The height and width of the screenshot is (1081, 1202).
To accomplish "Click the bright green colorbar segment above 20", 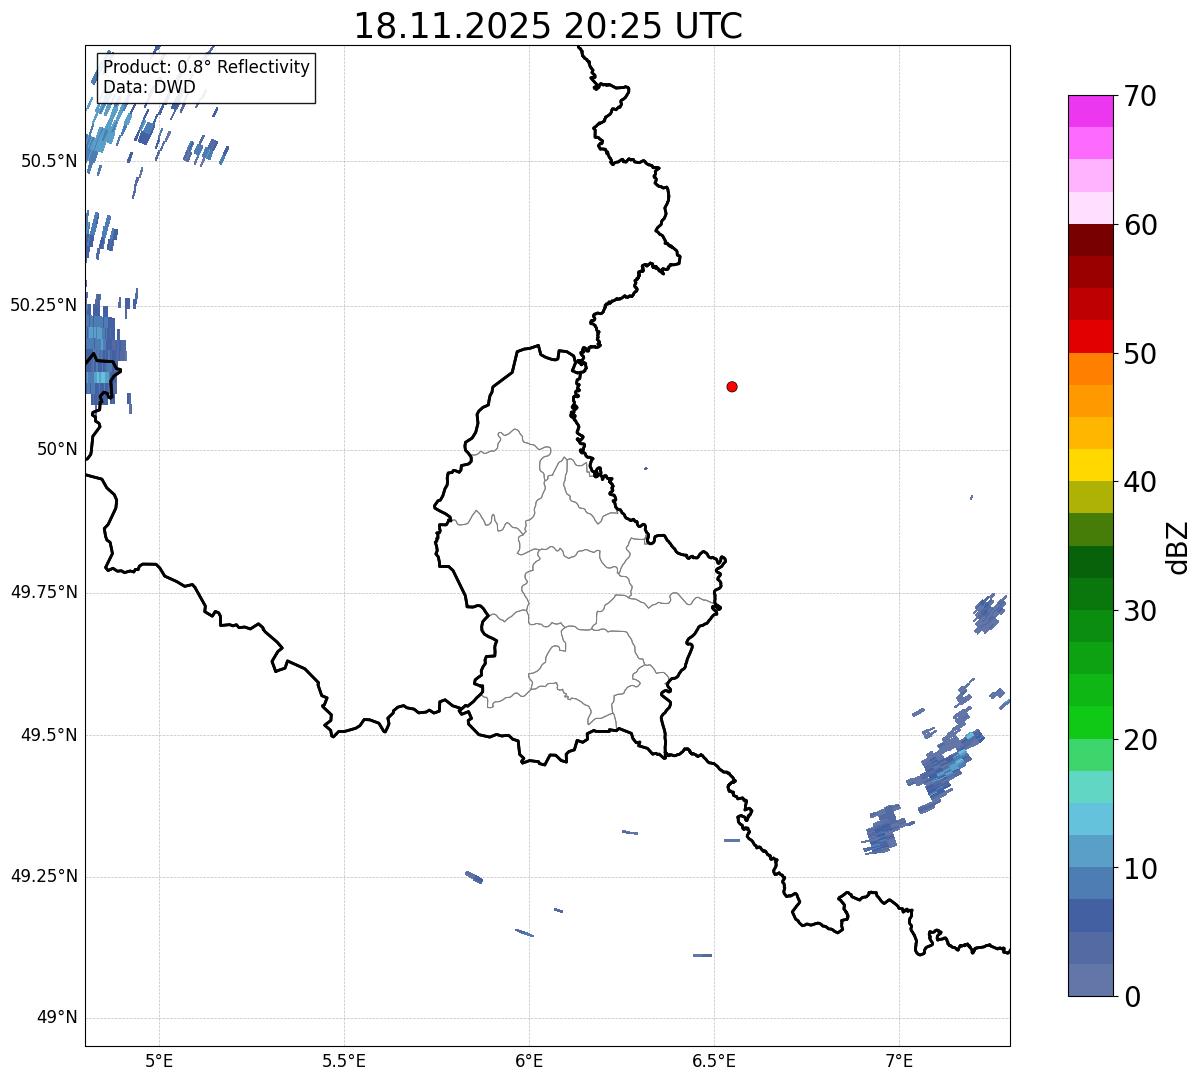I will pyautogui.click(x=1090, y=722).
